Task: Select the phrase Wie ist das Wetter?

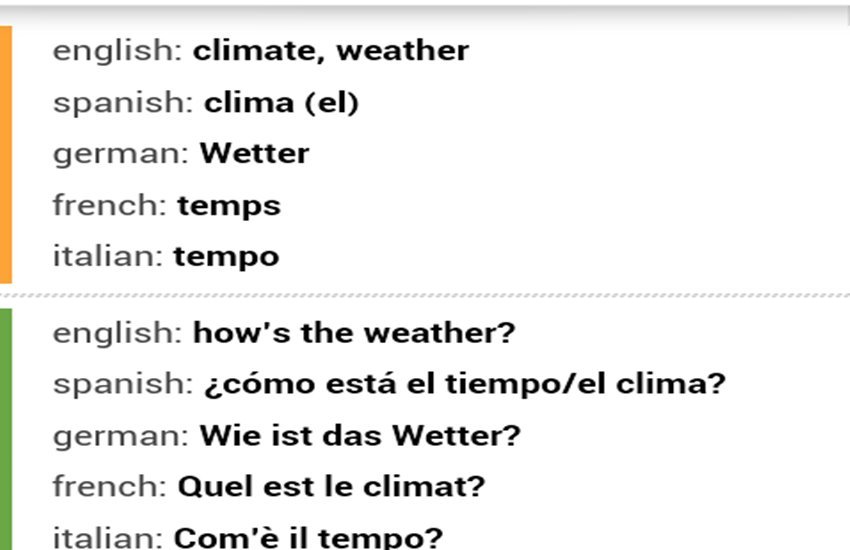Action: pyautogui.click(x=360, y=436)
